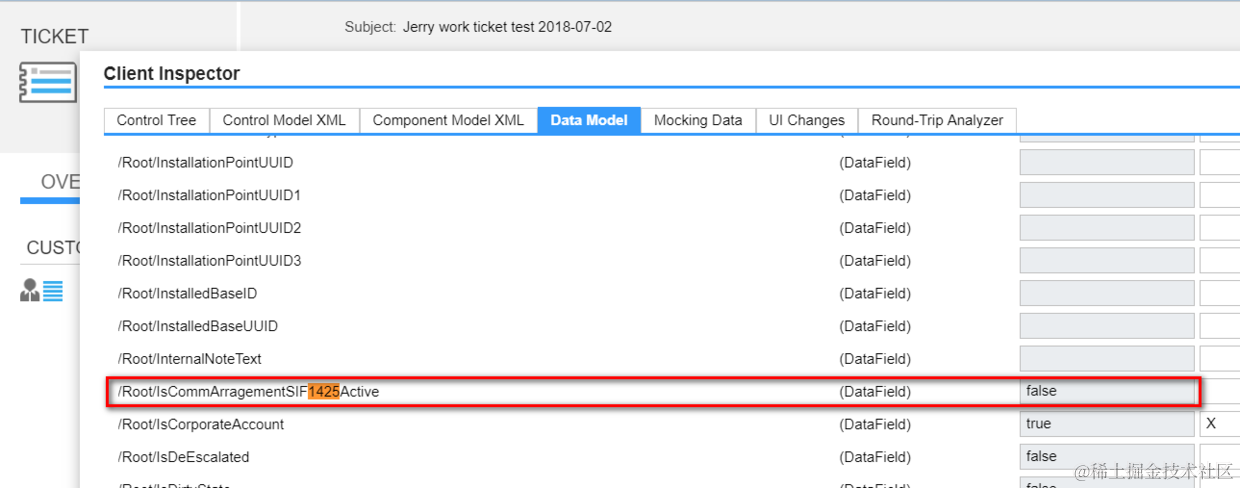This screenshot has width=1240, height=488.
Task: Focus the IsDeEscalated value field
Action: [1107, 457]
